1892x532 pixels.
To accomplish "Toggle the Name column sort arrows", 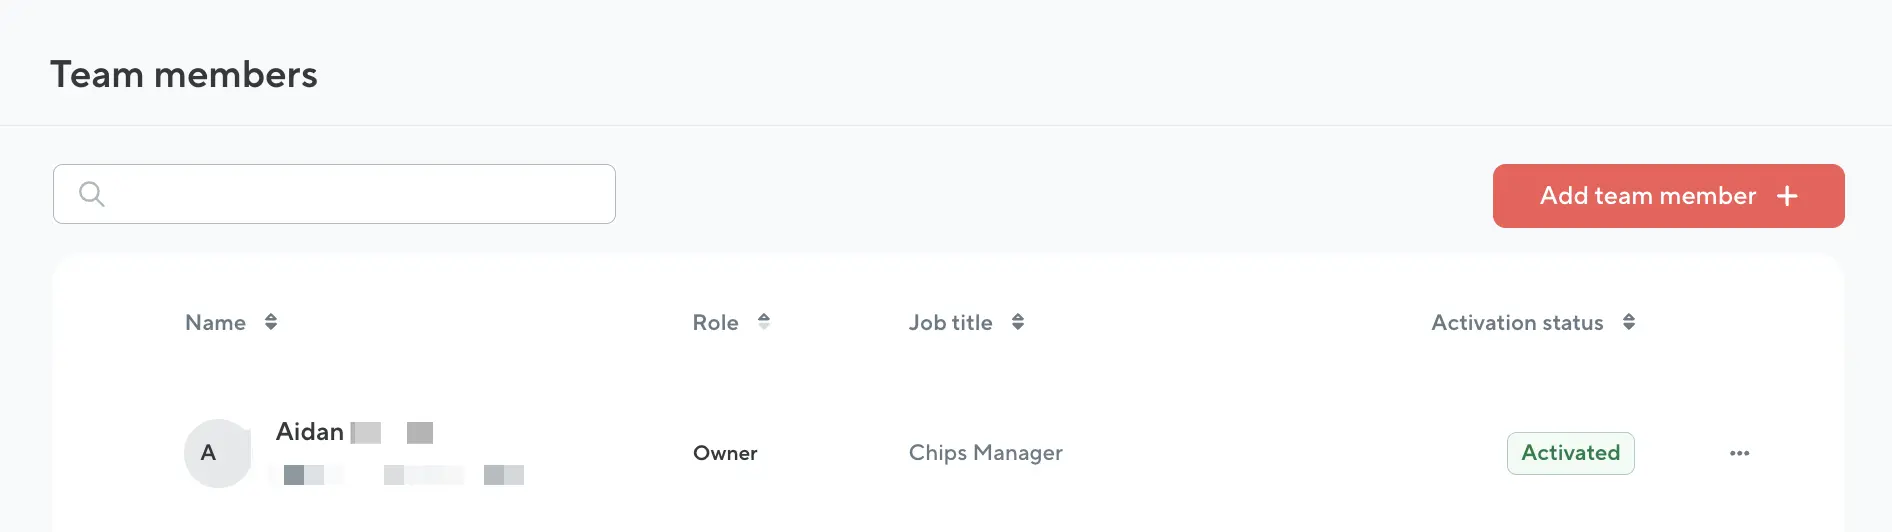I will tap(271, 322).
